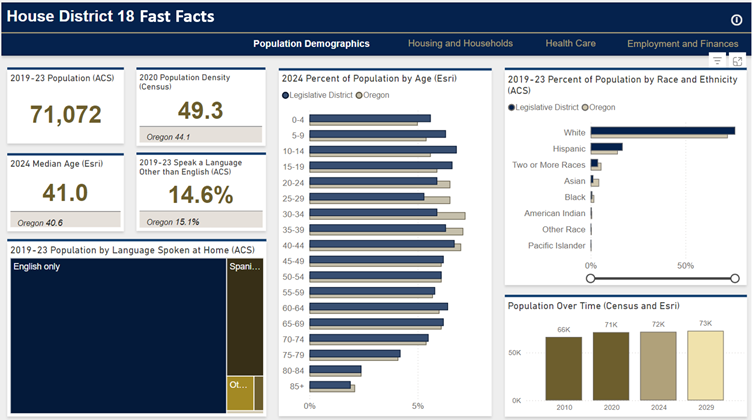Screen dimensions: 755x420
Task: Select the 2024 population bar
Action: [658, 366]
